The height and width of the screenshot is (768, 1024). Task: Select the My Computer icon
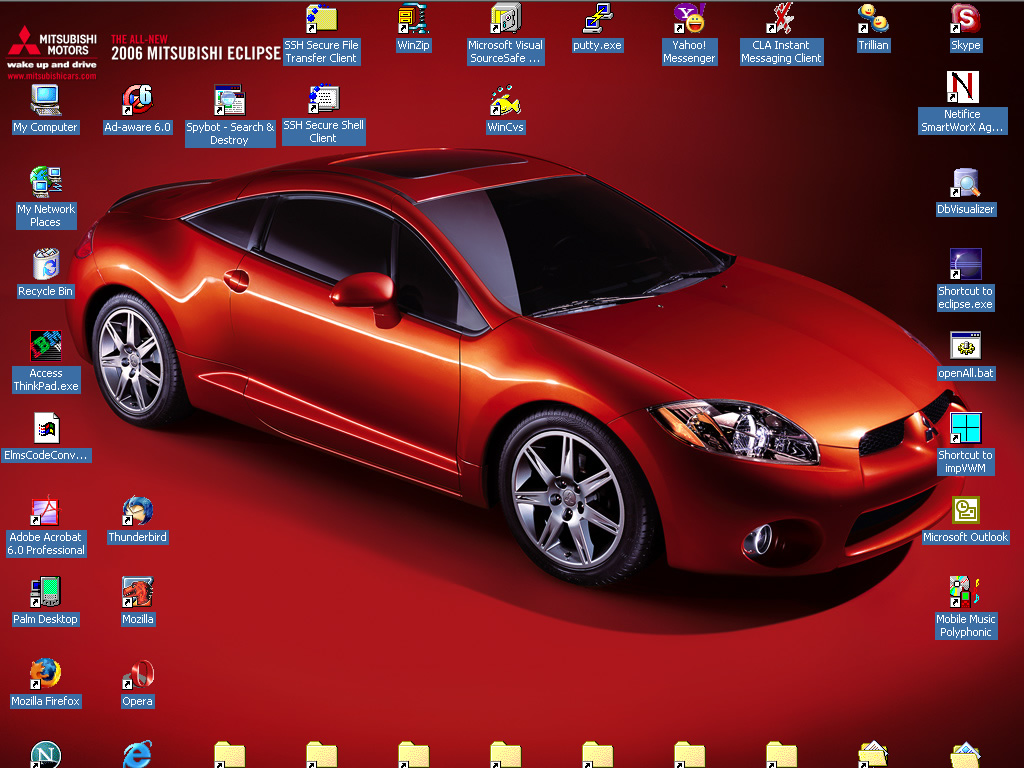click(45, 101)
